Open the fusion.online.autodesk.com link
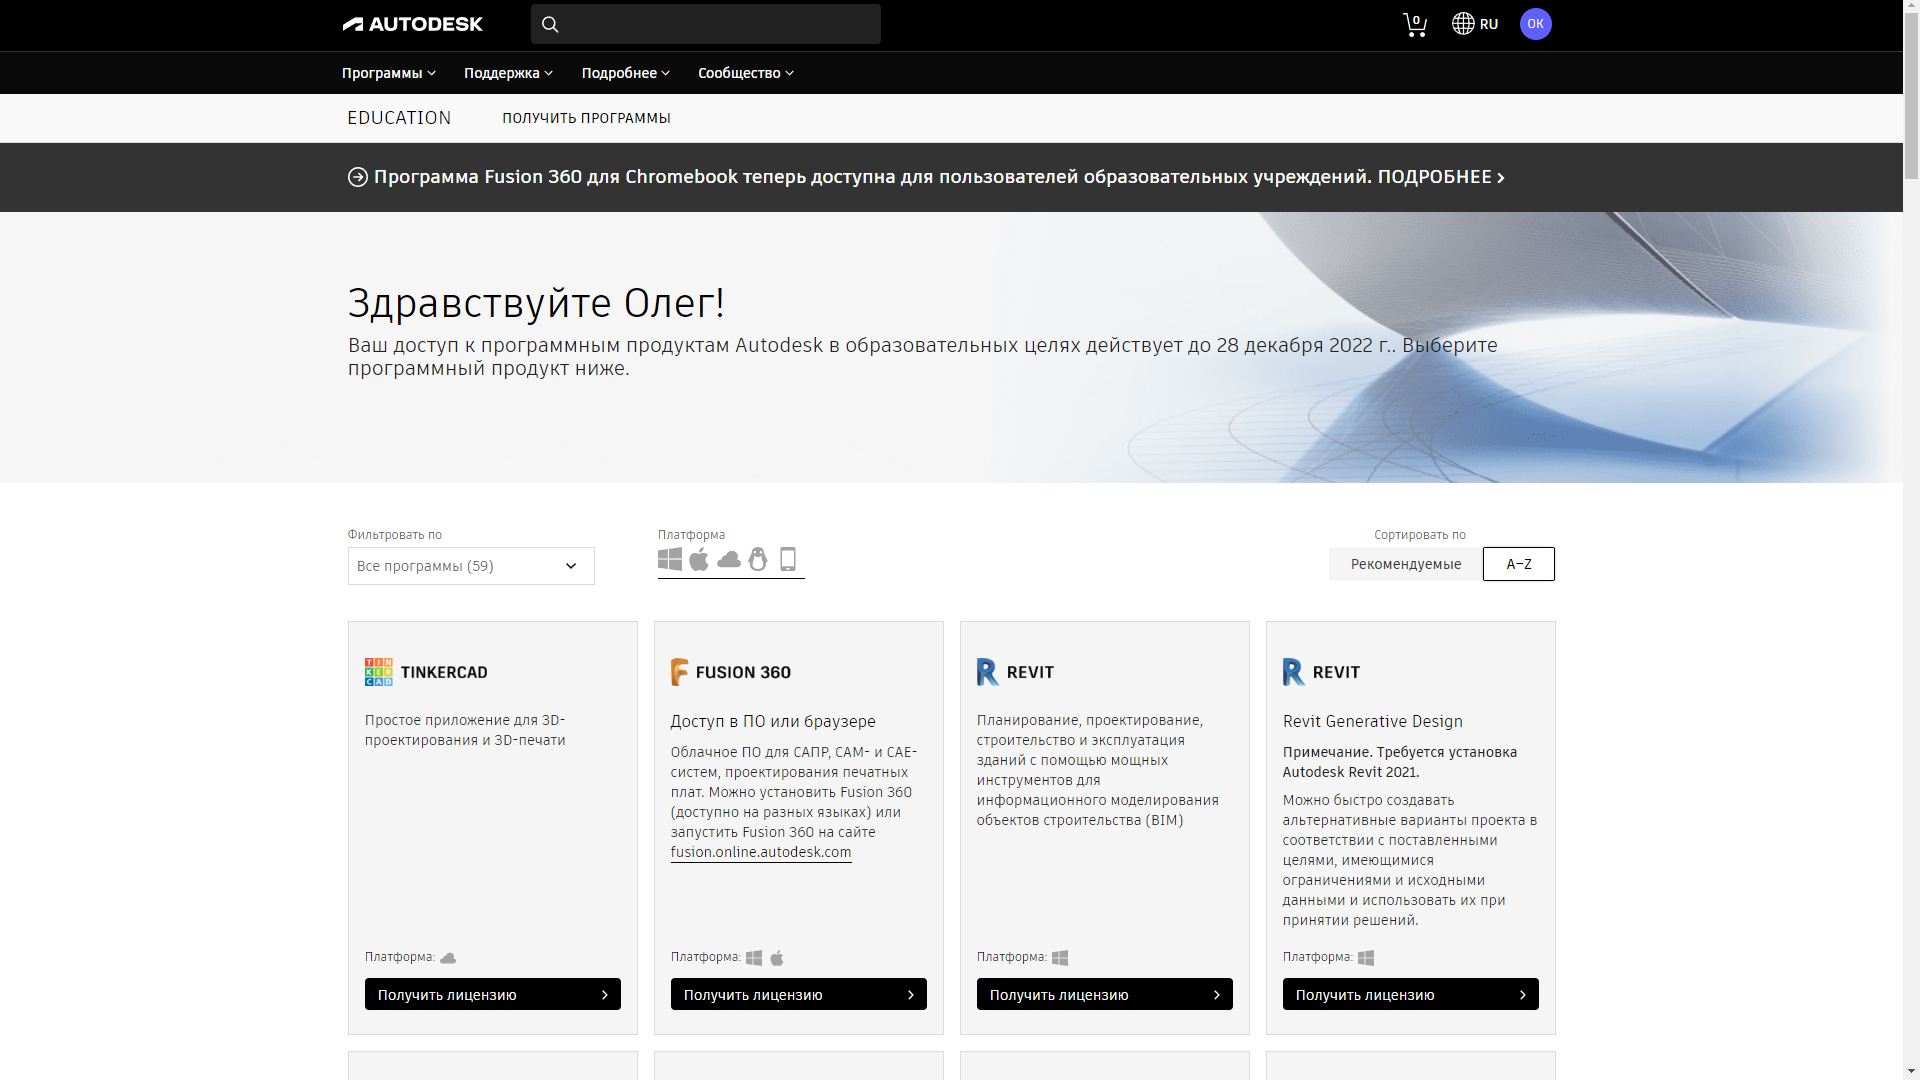 tap(761, 852)
